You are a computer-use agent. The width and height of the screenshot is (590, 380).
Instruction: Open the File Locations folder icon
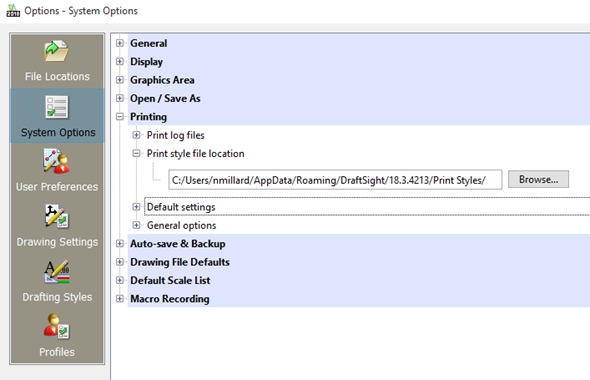click(56, 51)
